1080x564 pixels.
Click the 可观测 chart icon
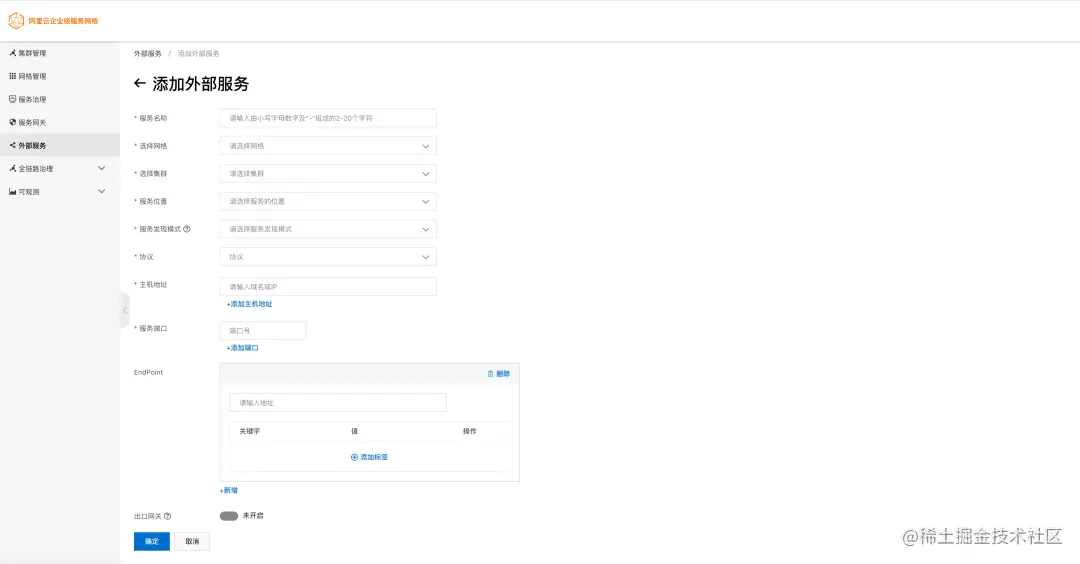[x=12, y=191]
